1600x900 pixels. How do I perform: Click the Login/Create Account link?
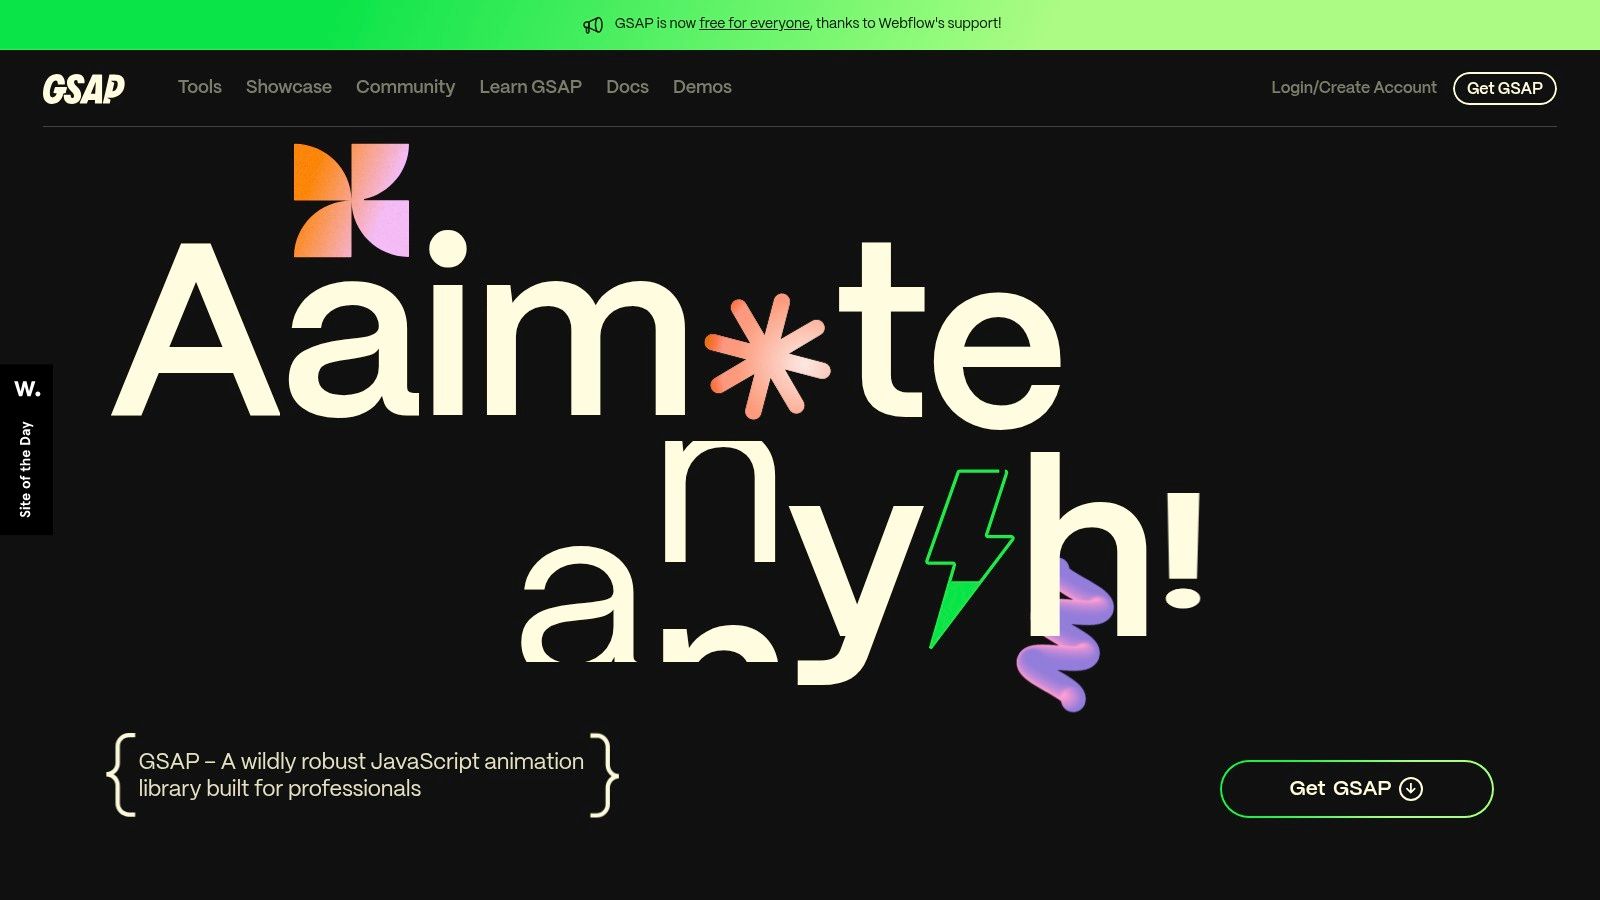[1354, 87]
